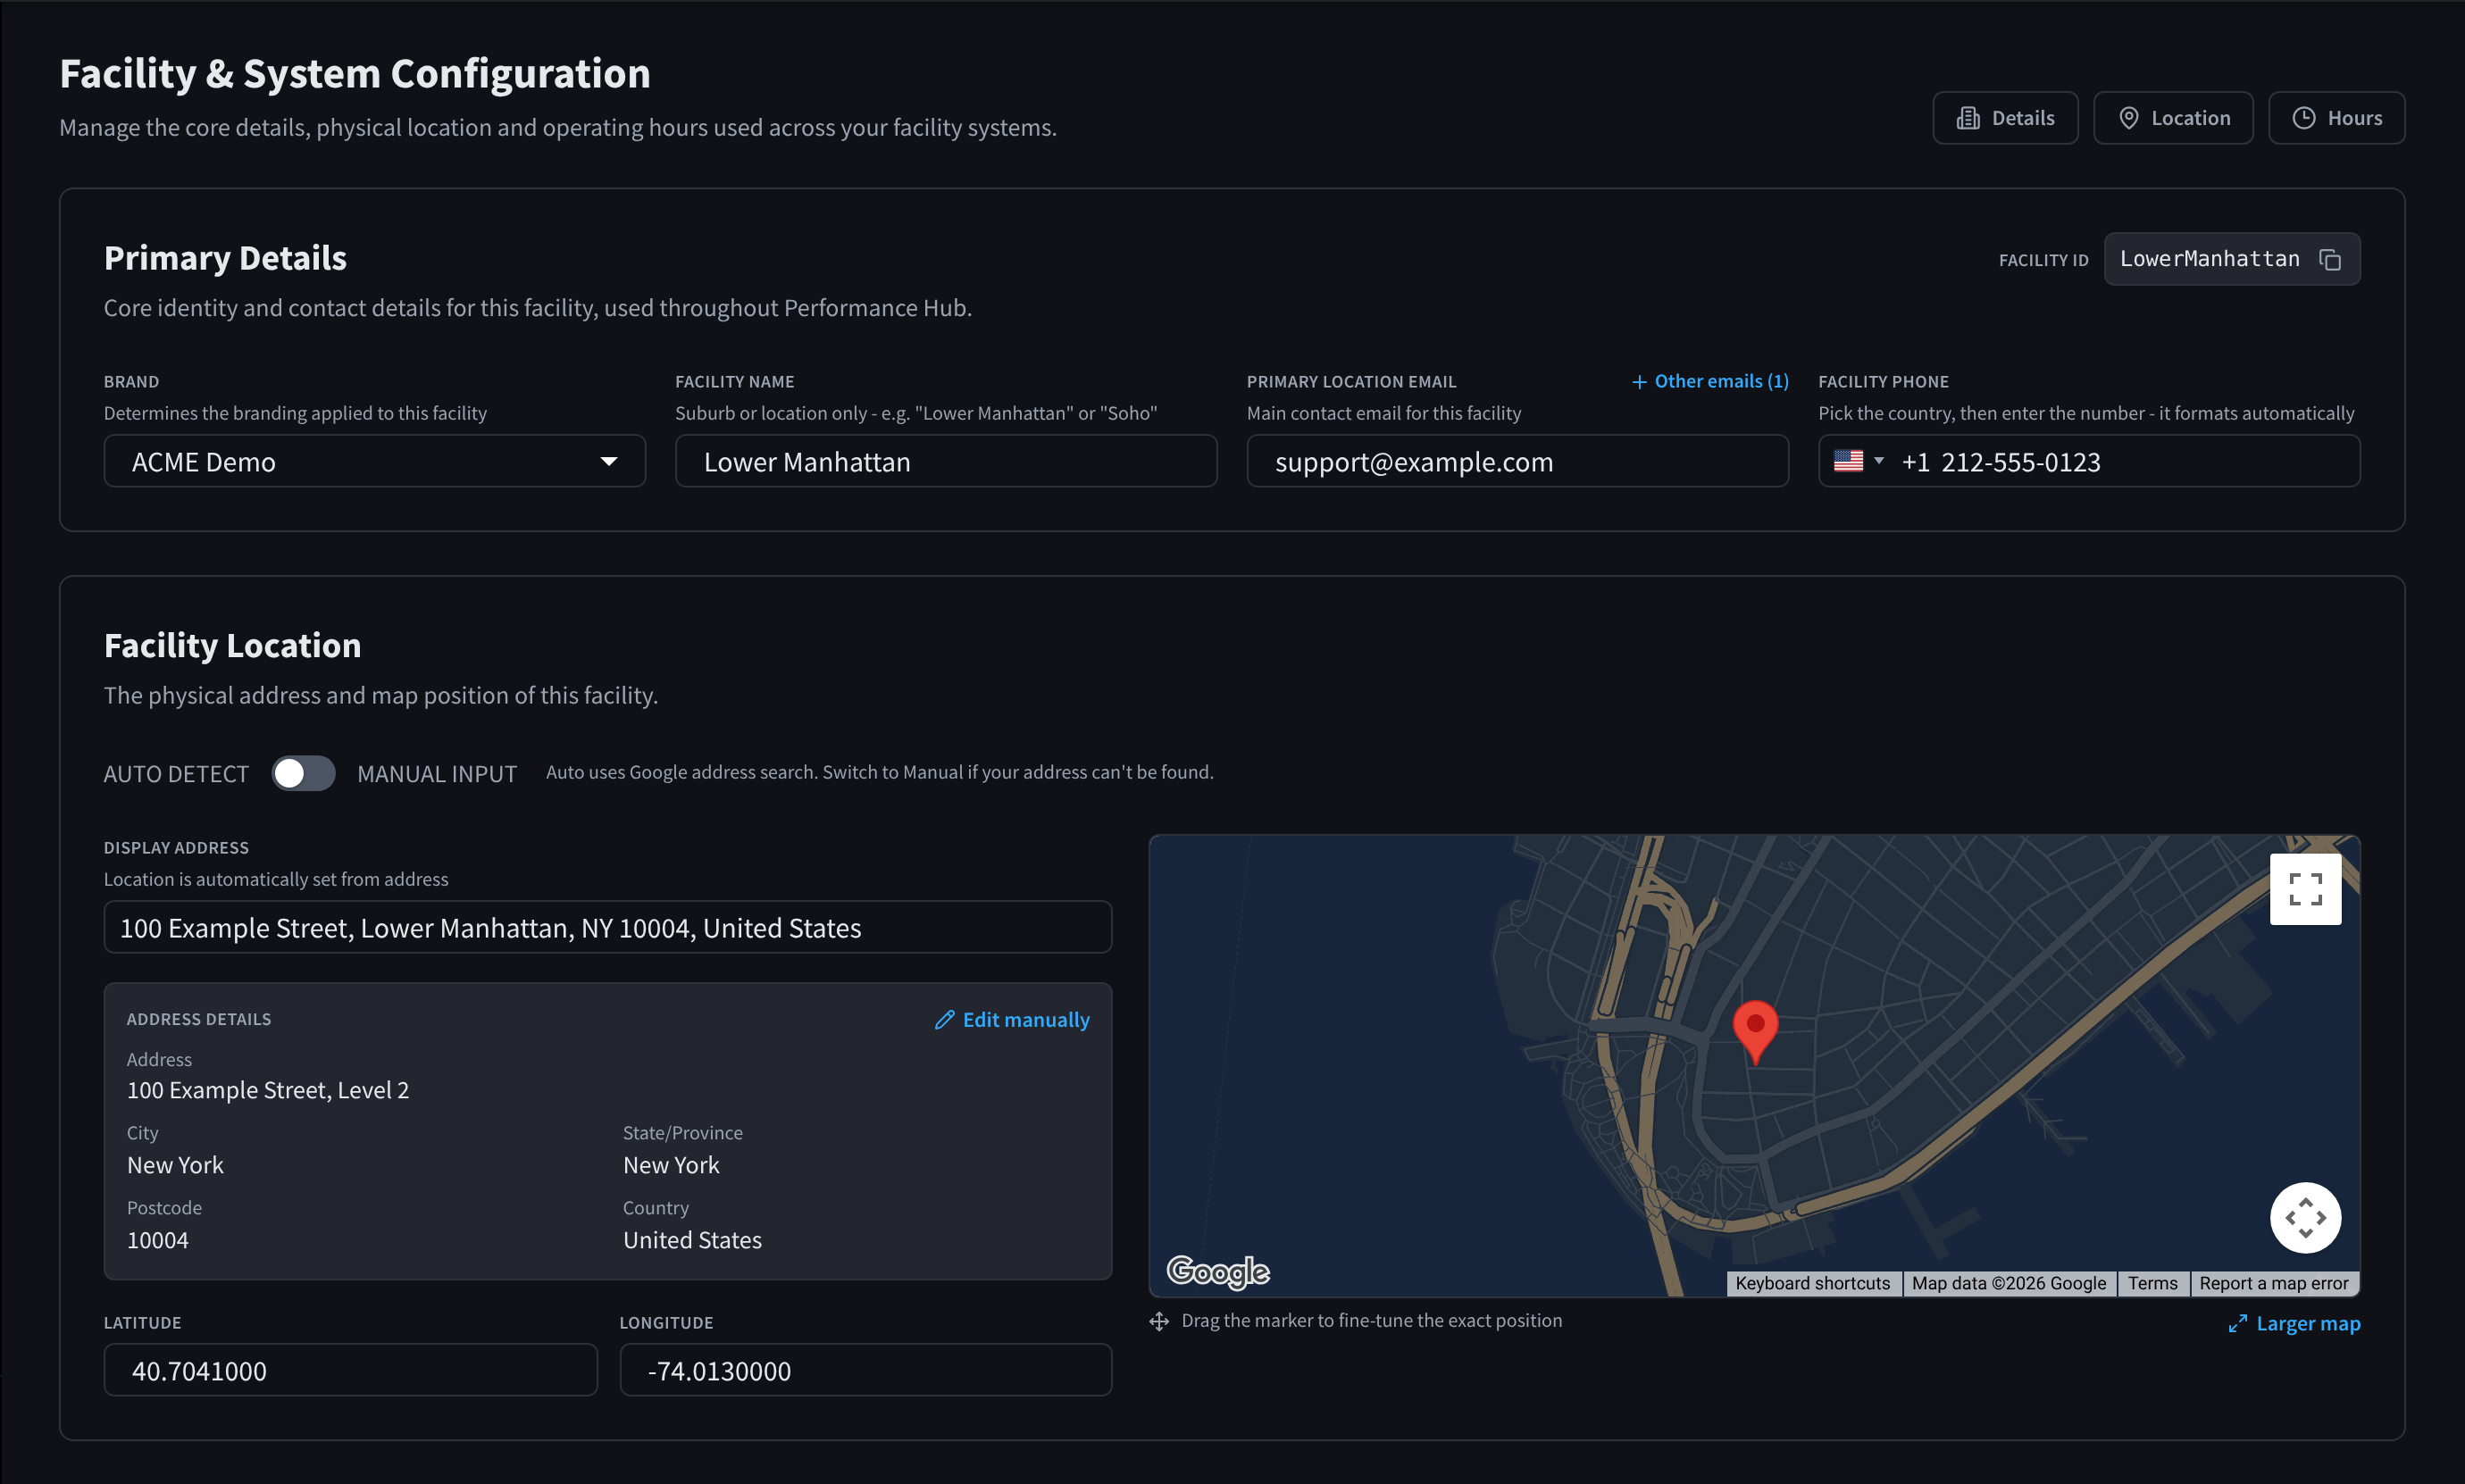Click the United States country value

(692, 1240)
